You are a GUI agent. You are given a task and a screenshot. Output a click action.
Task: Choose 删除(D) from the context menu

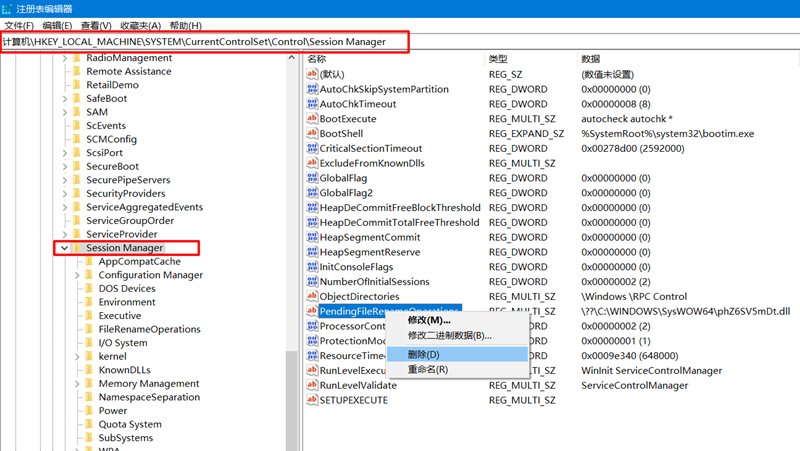[x=424, y=355]
